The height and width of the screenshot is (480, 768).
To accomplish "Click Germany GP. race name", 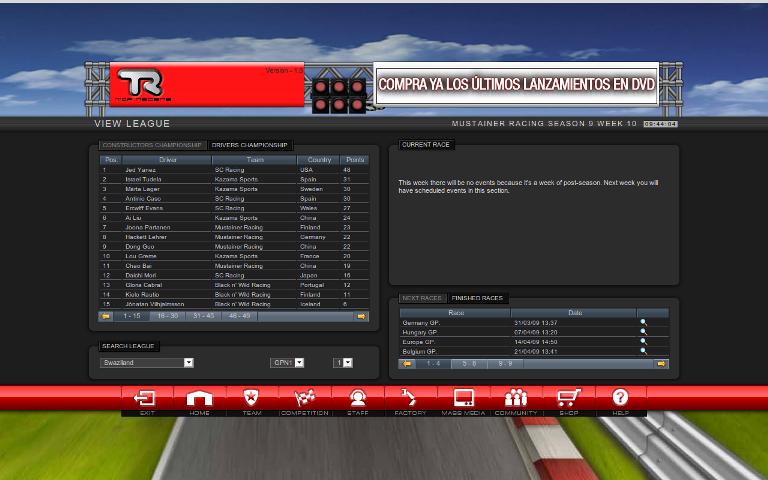I will [421, 323].
